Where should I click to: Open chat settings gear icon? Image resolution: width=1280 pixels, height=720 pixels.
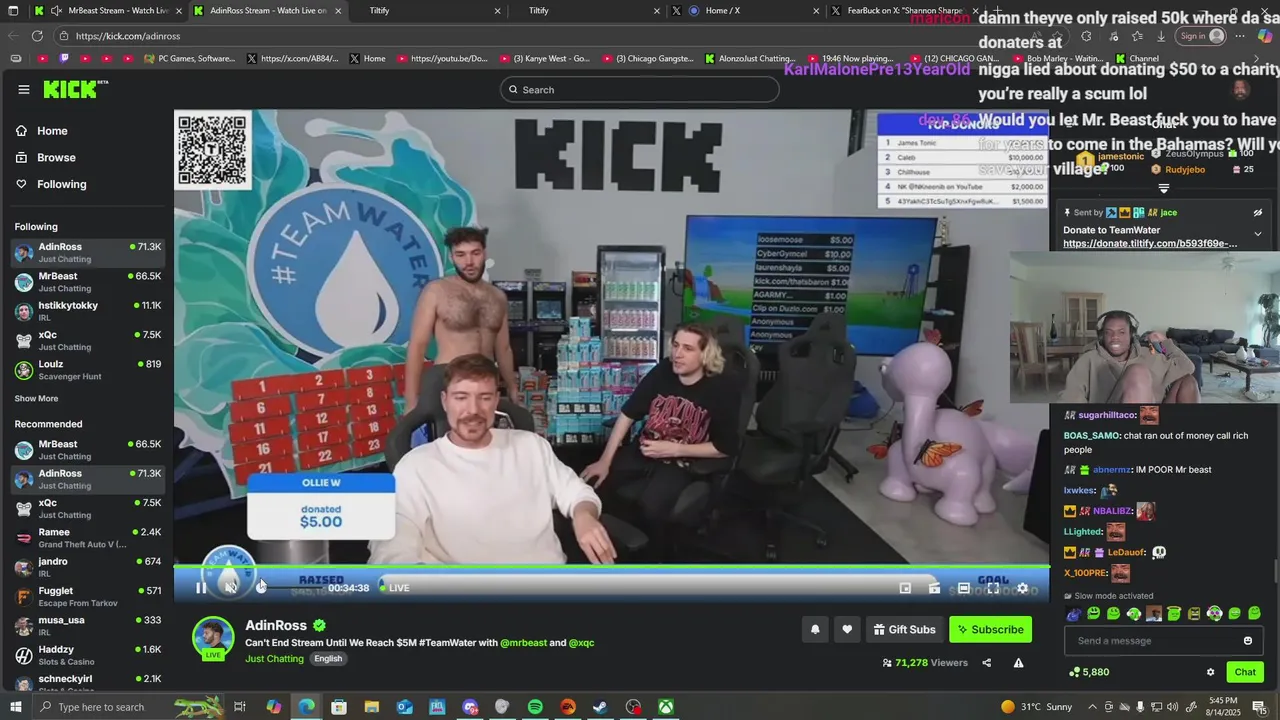pyautogui.click(x=1210, y=672)
